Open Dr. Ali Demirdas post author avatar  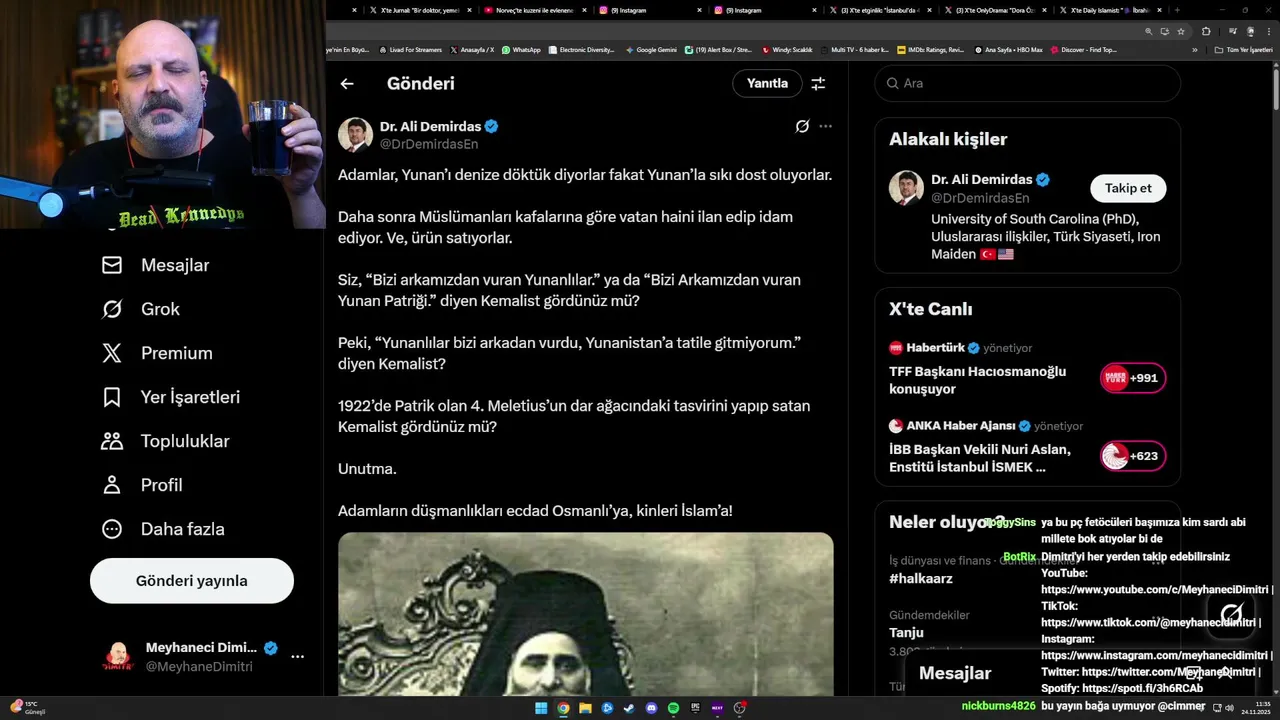click(355, 135)
